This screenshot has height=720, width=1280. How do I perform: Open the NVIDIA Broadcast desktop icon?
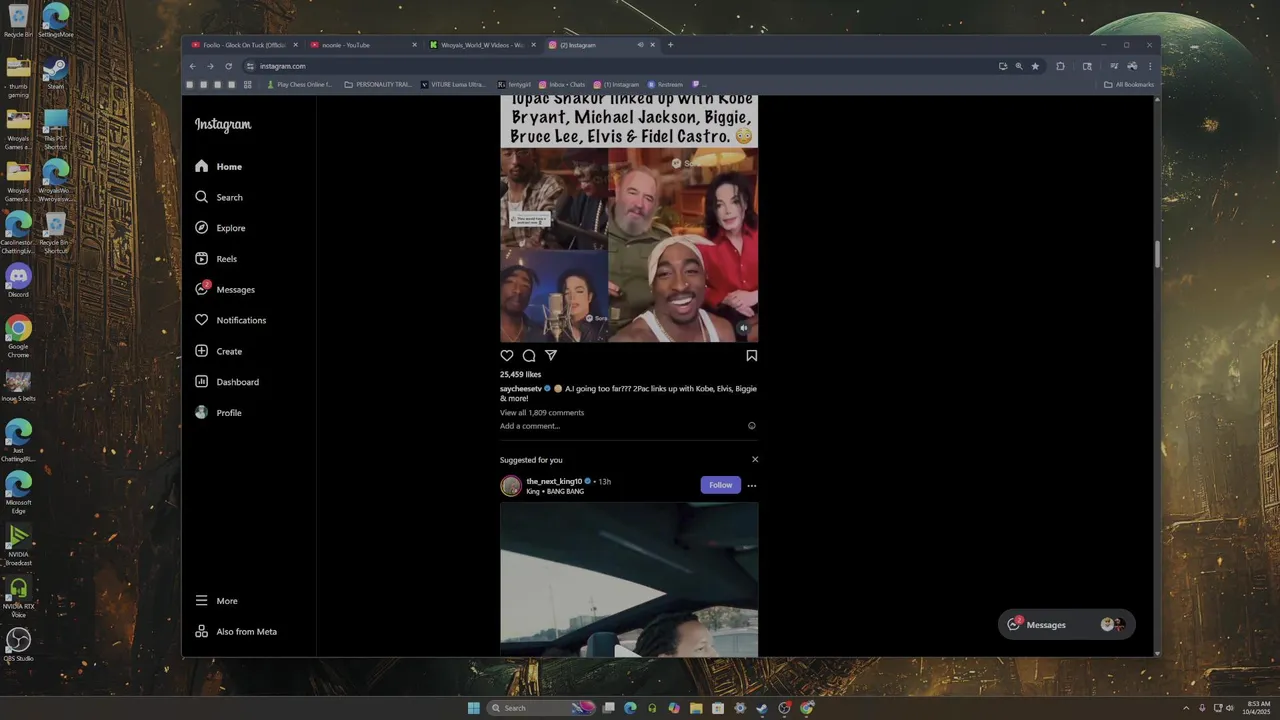tap(18, 544)
